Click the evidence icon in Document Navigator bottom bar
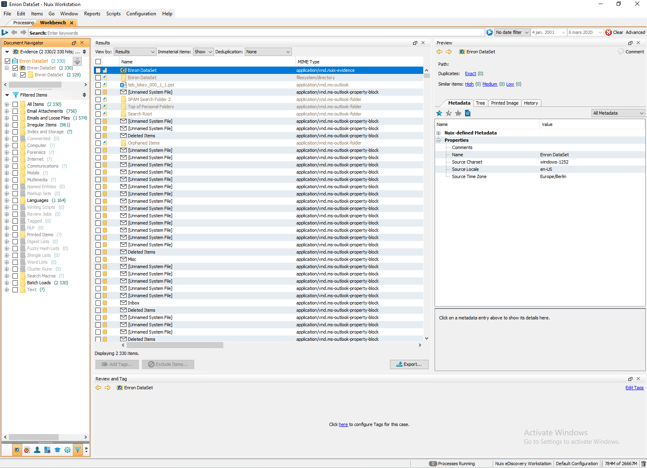 (17, 450)
